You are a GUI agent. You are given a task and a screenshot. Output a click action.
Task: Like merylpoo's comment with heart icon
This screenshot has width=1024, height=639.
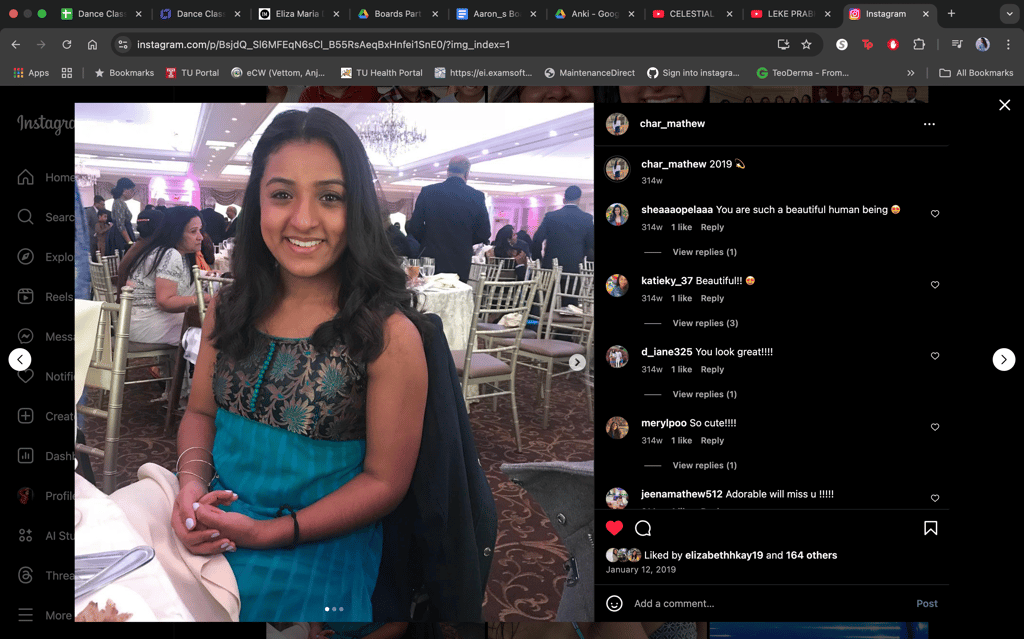pyautogui.click(x=935, y=427)
